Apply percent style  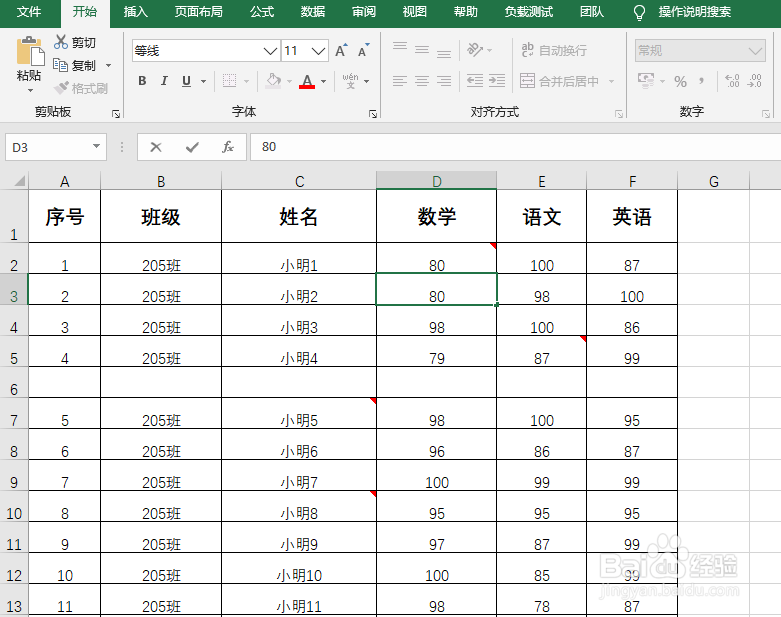click(x=680, y=81)
